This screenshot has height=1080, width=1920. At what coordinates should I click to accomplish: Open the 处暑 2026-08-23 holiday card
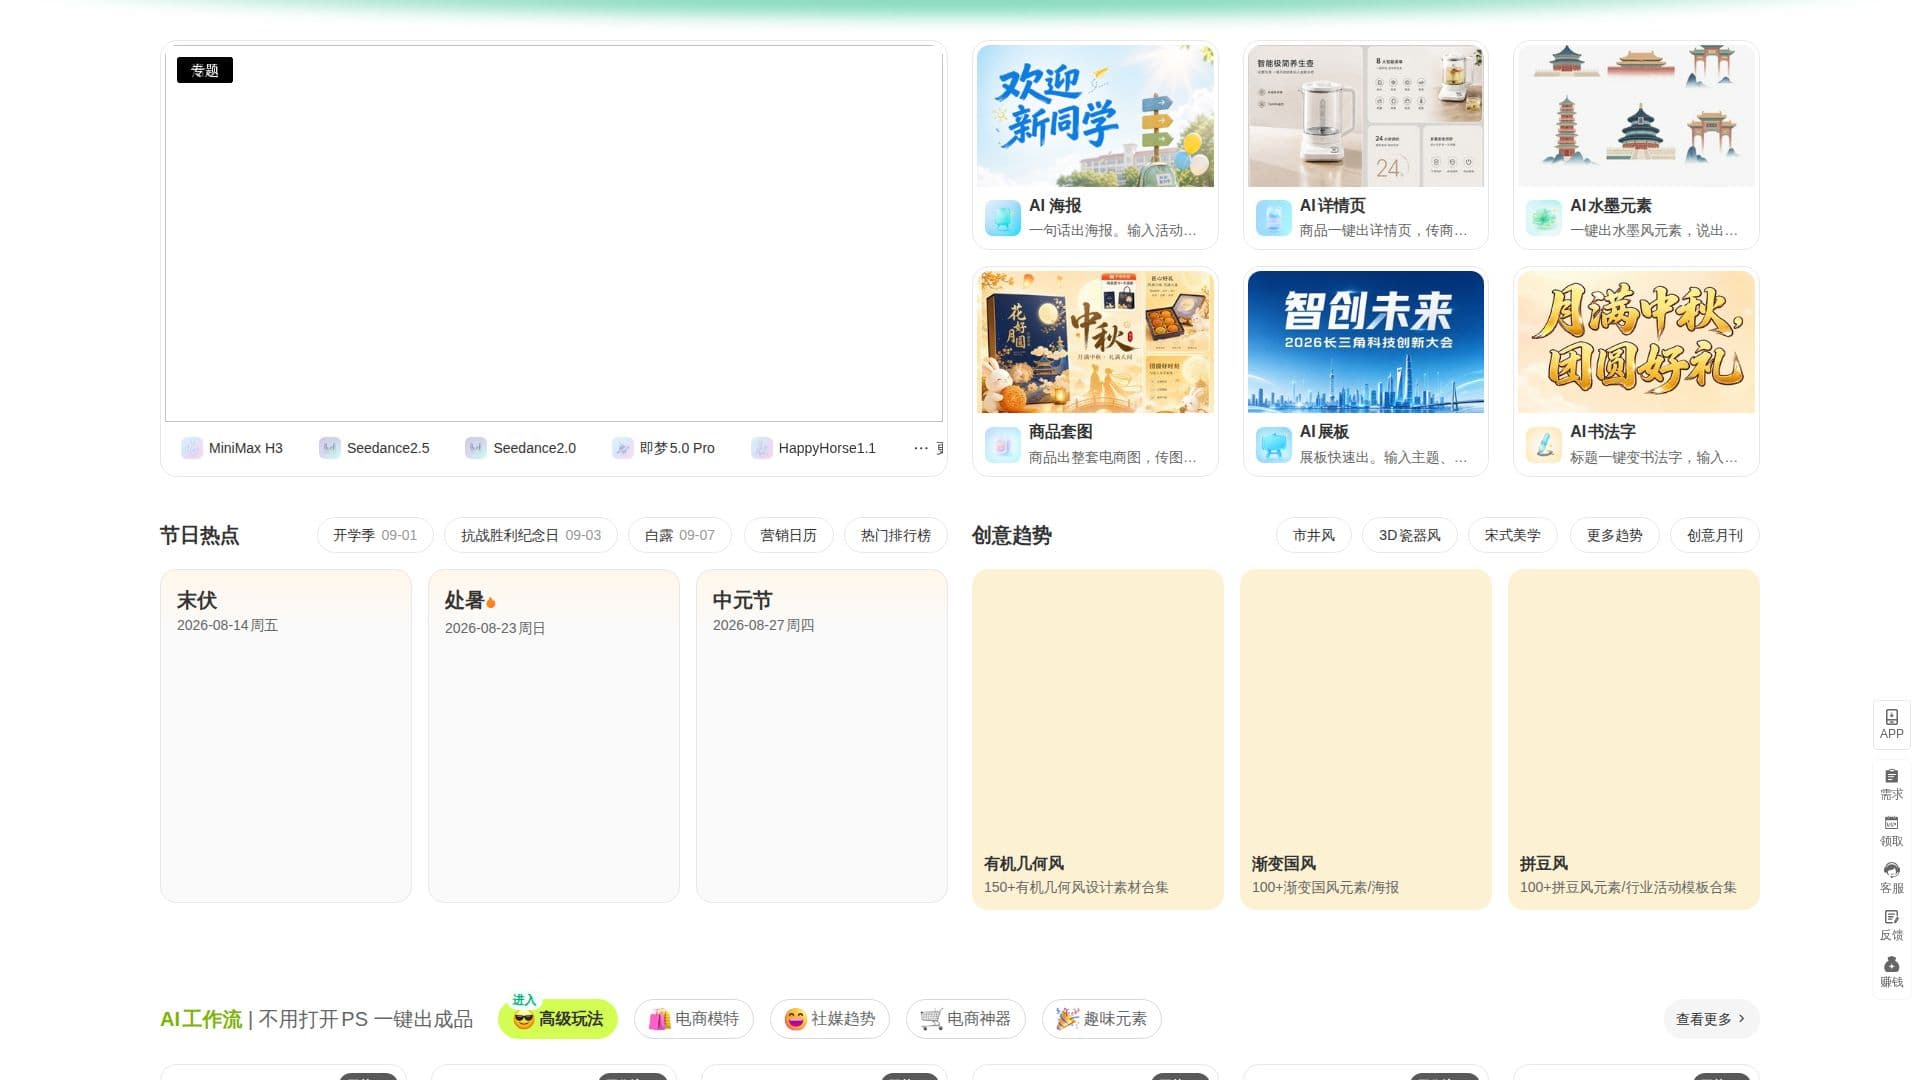[554, 736]
